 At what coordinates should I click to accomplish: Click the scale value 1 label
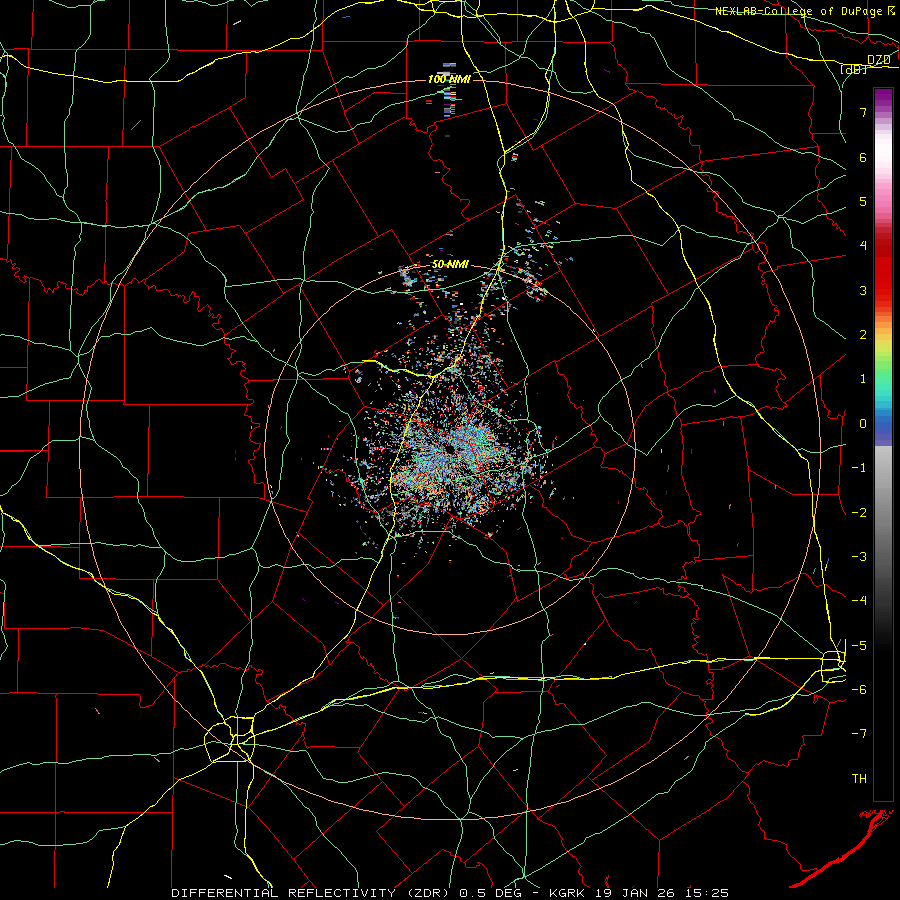tap(863, 379)
